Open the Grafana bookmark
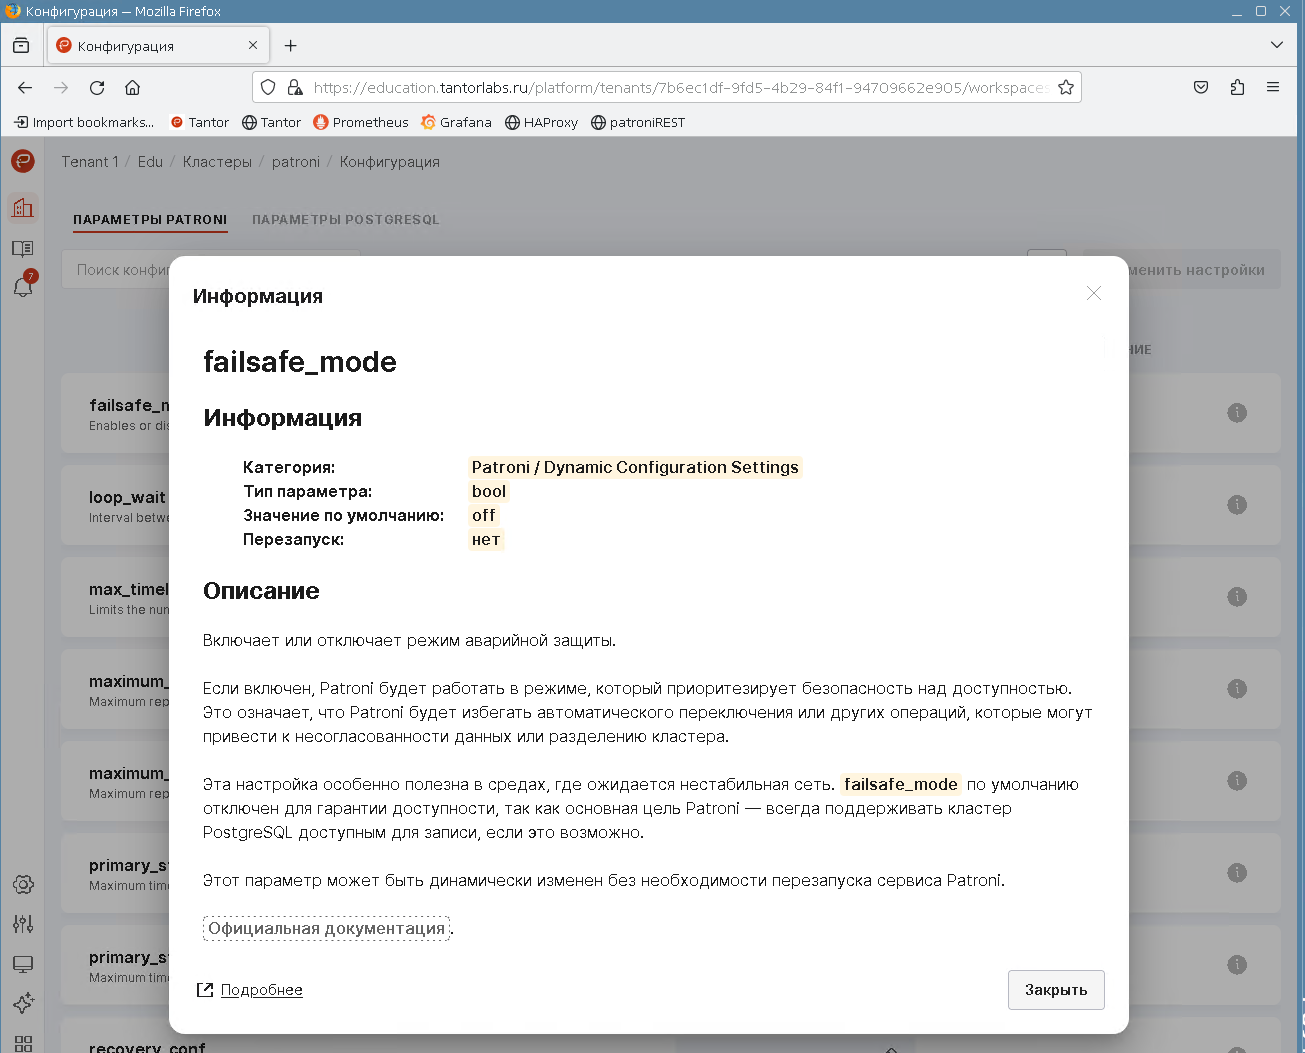 coord(456,122)
